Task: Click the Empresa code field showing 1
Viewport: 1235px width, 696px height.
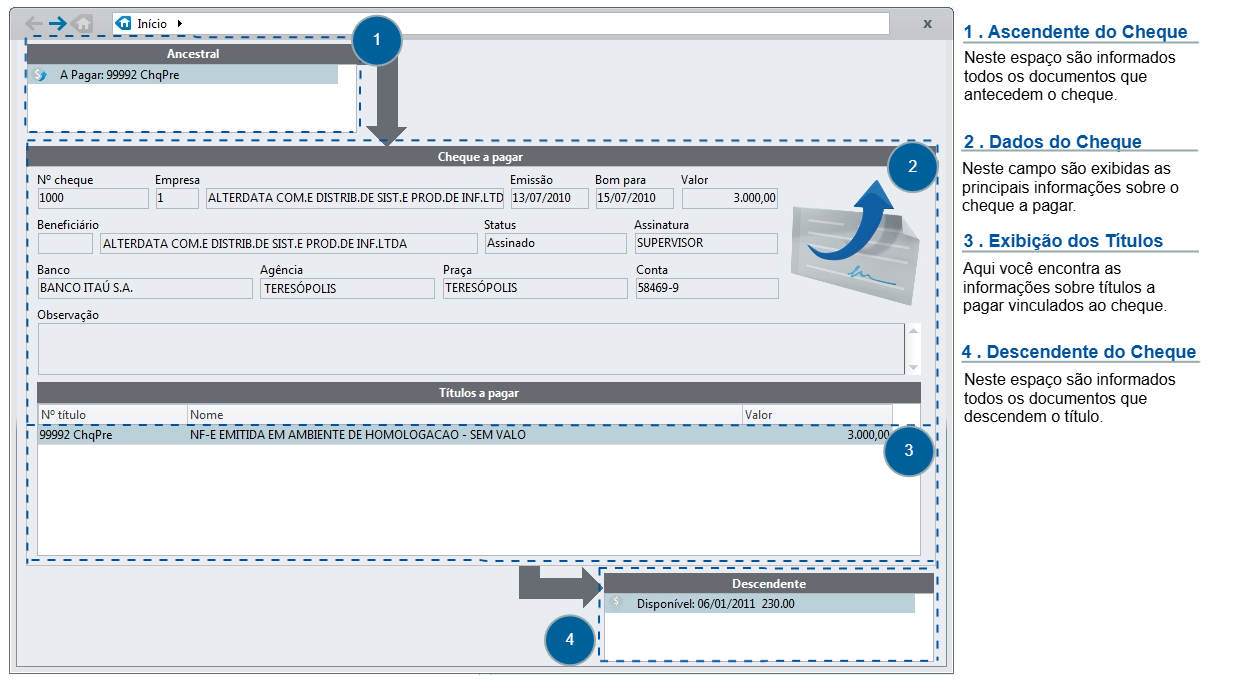Action: (176, 198)
